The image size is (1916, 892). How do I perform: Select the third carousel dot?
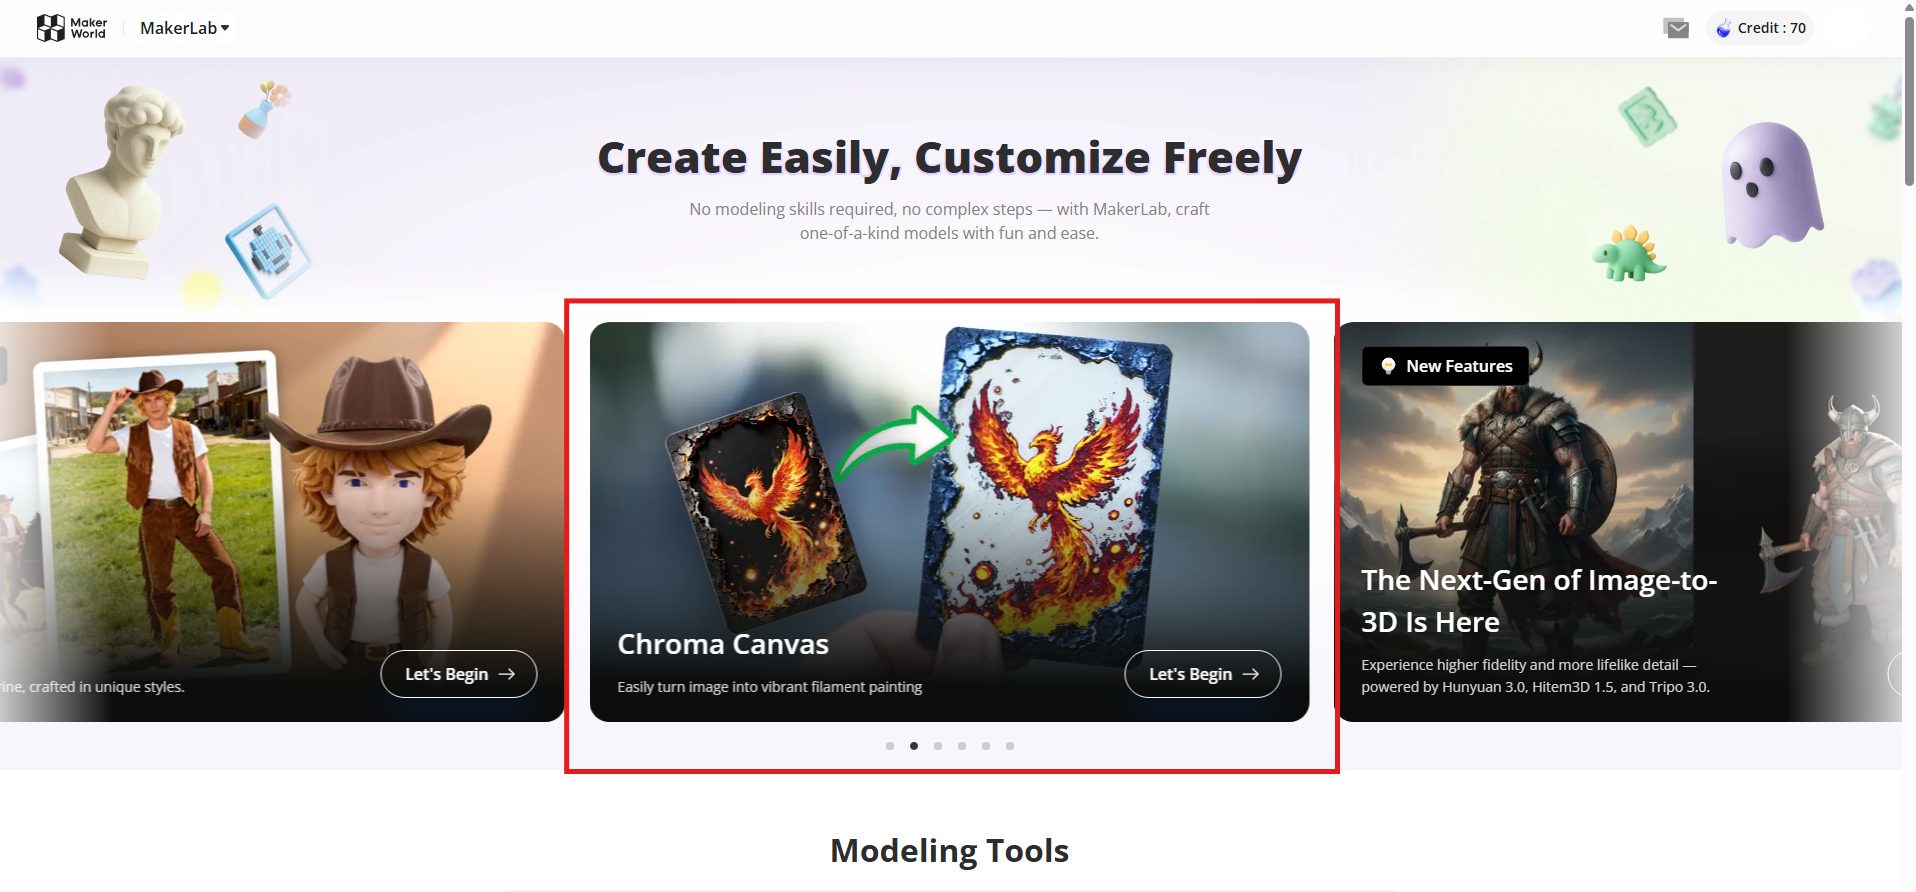pyautogui.click(x=938, y=746)
